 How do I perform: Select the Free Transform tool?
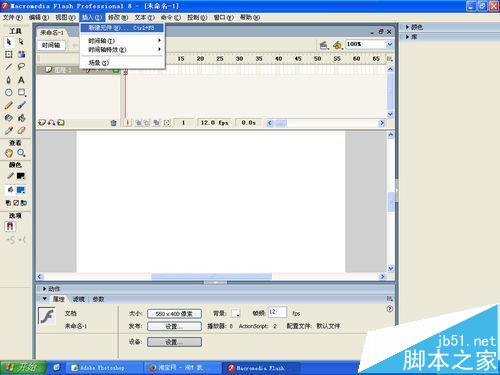coord(9,54)
